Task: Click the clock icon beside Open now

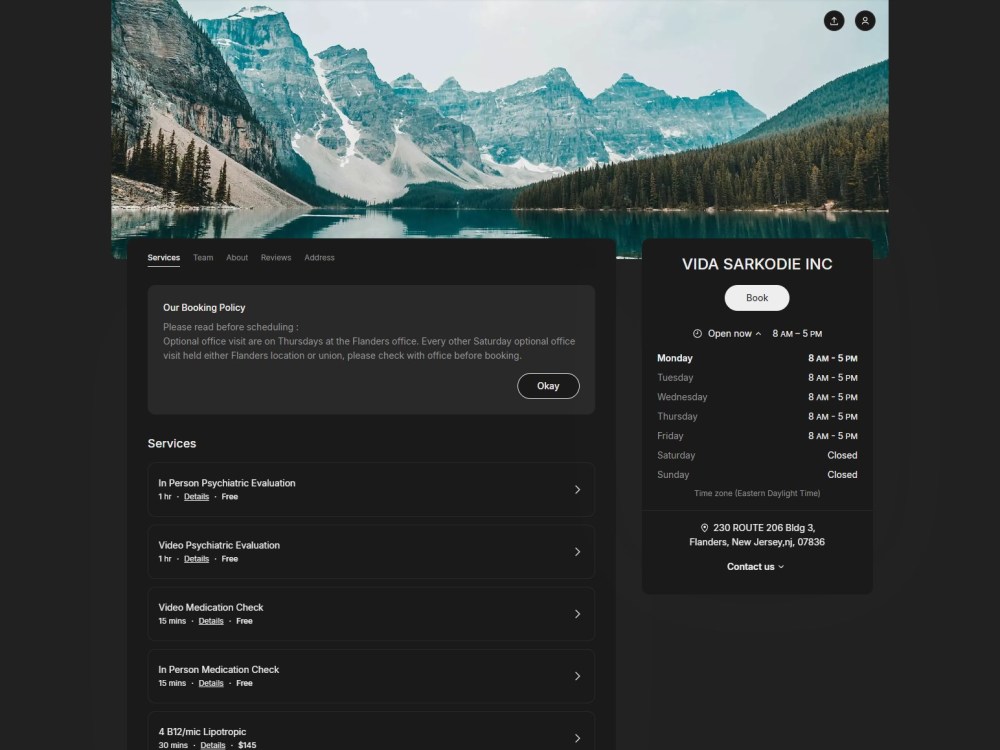Action: 697,334
